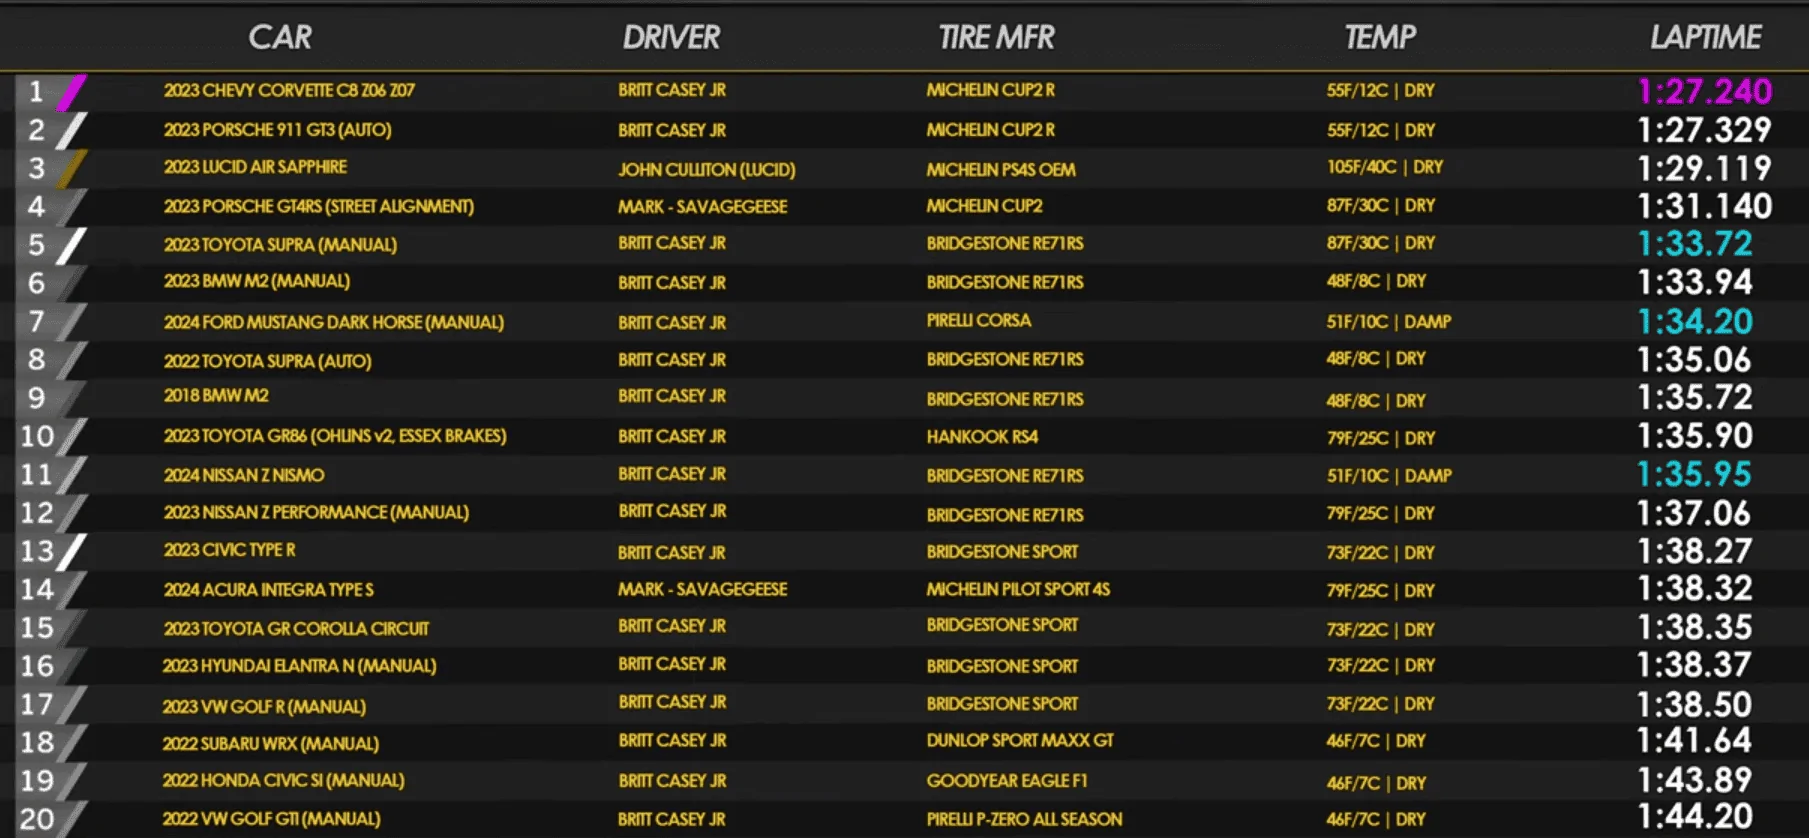Click Dunlop Sport Maxx GT tire cell
The width and height of the screenshot is (1809, 838).
click(1019, 741)
